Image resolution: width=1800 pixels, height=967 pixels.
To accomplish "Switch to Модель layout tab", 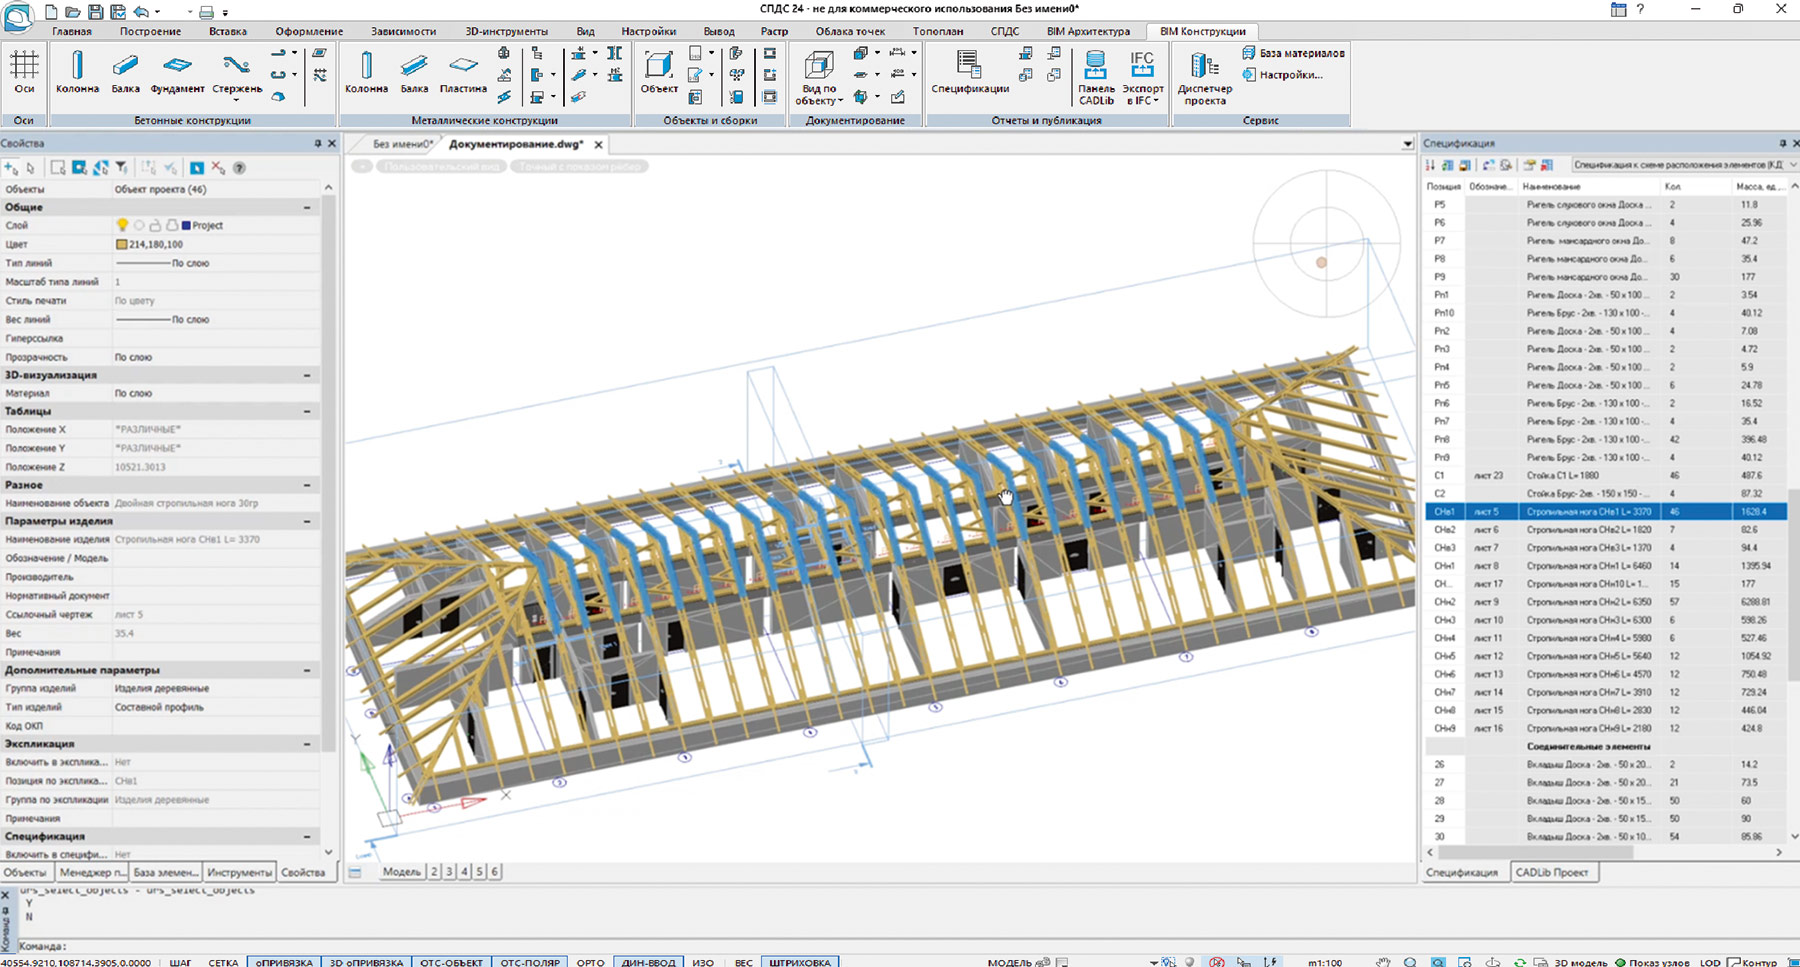I will (401, 872).
